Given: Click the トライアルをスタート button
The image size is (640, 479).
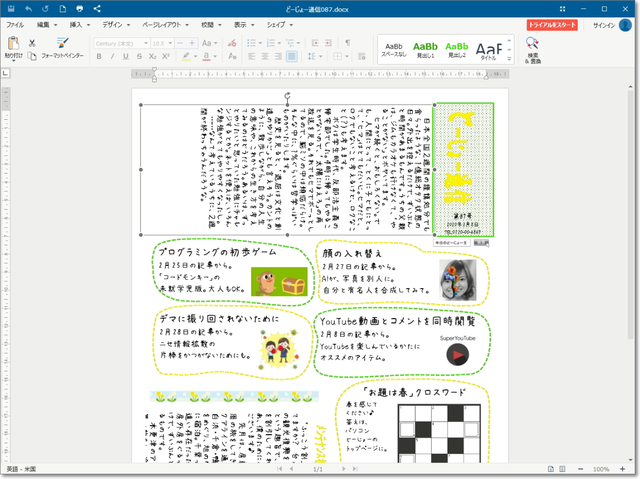Looking at the screenshot, I should pyautogui.click(x=553, y=23).
